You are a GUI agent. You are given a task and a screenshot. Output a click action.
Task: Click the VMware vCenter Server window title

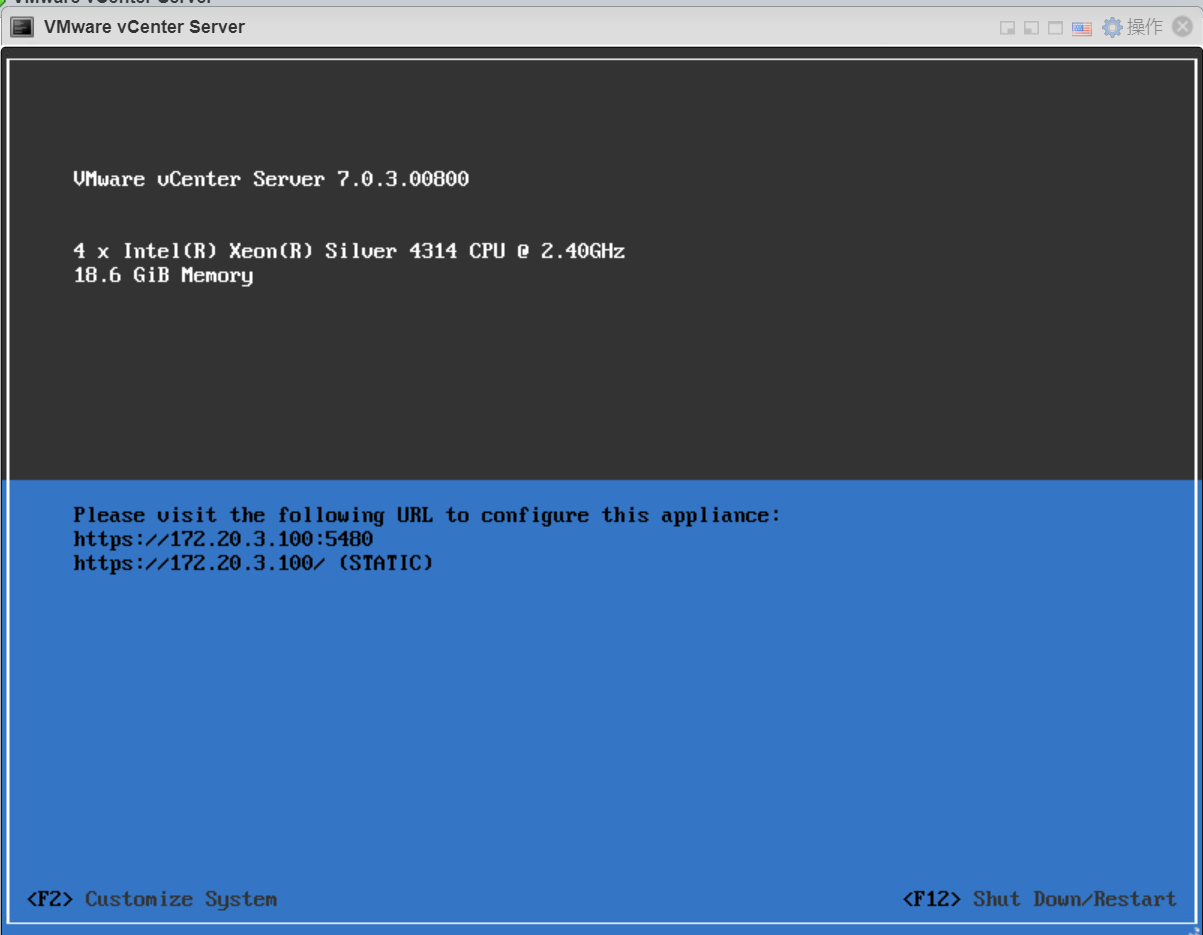pos(144,27)
